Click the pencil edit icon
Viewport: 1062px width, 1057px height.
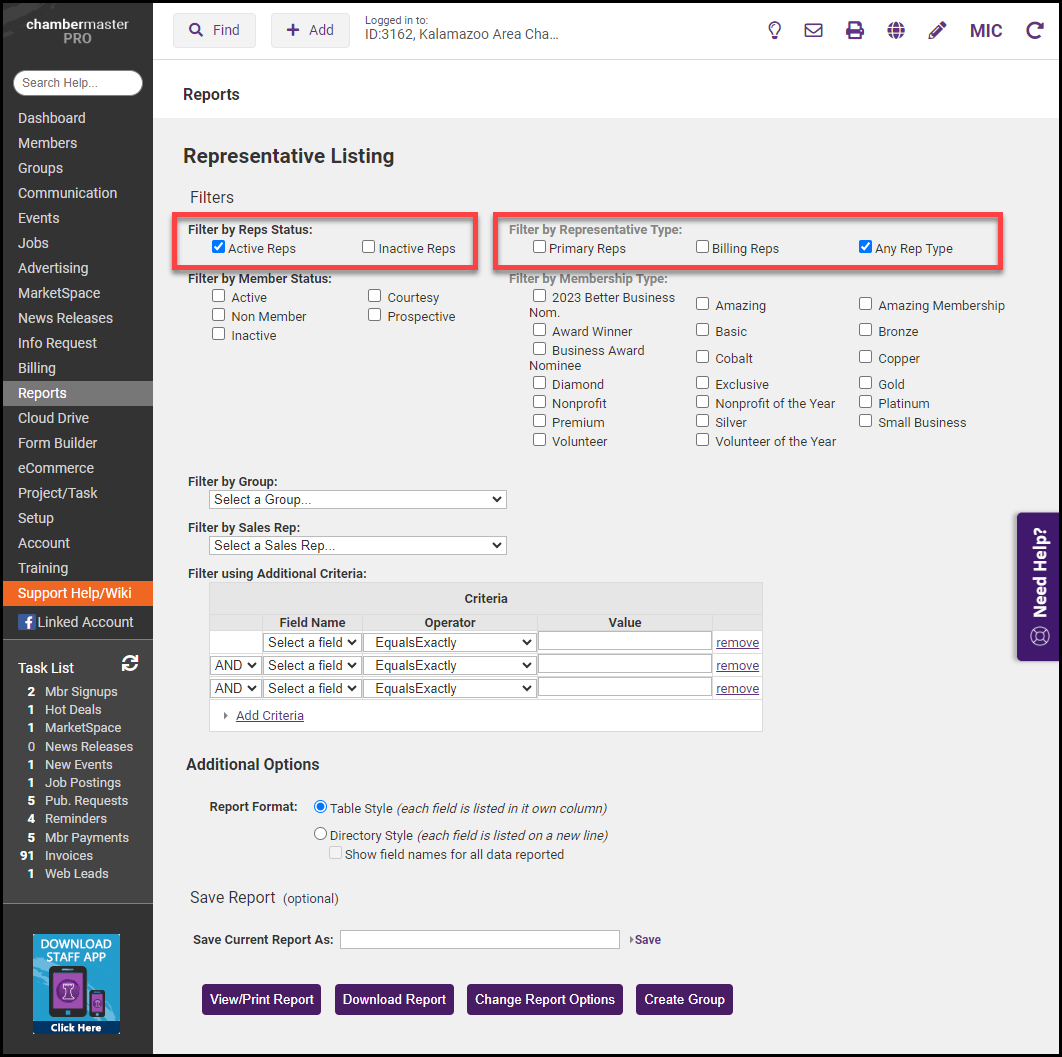pos(937,30)
